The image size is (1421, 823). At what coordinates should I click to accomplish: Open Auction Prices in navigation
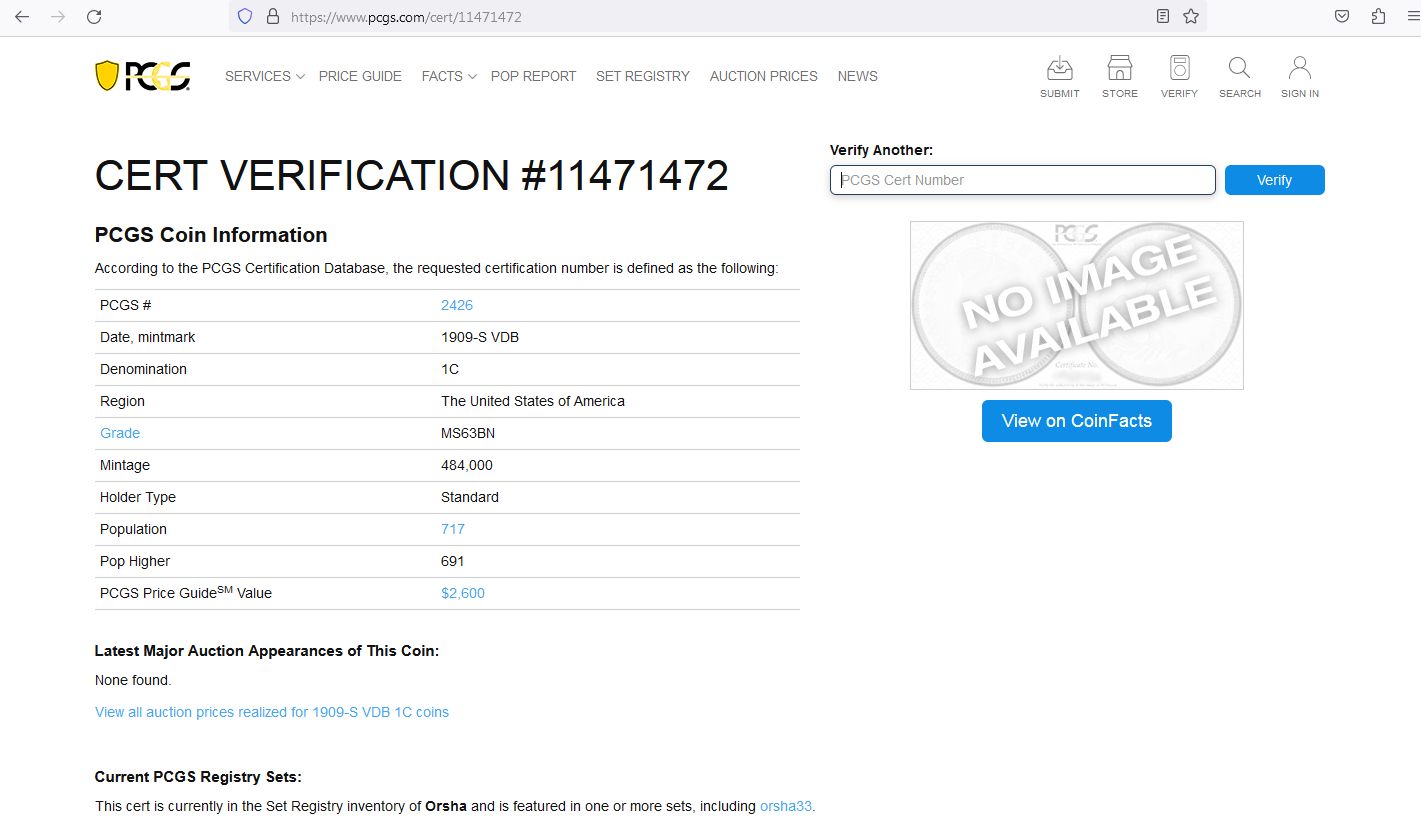pyautogui.click(x=763, y=76)
